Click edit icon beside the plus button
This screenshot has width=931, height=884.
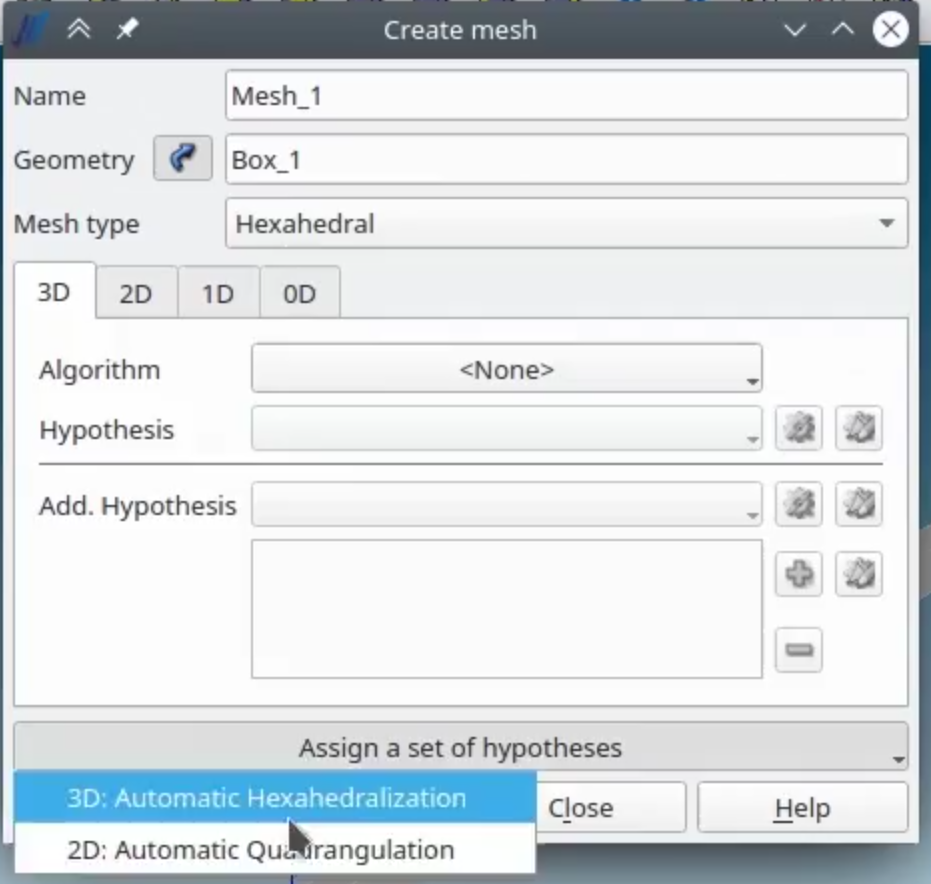tap(859, 574)
